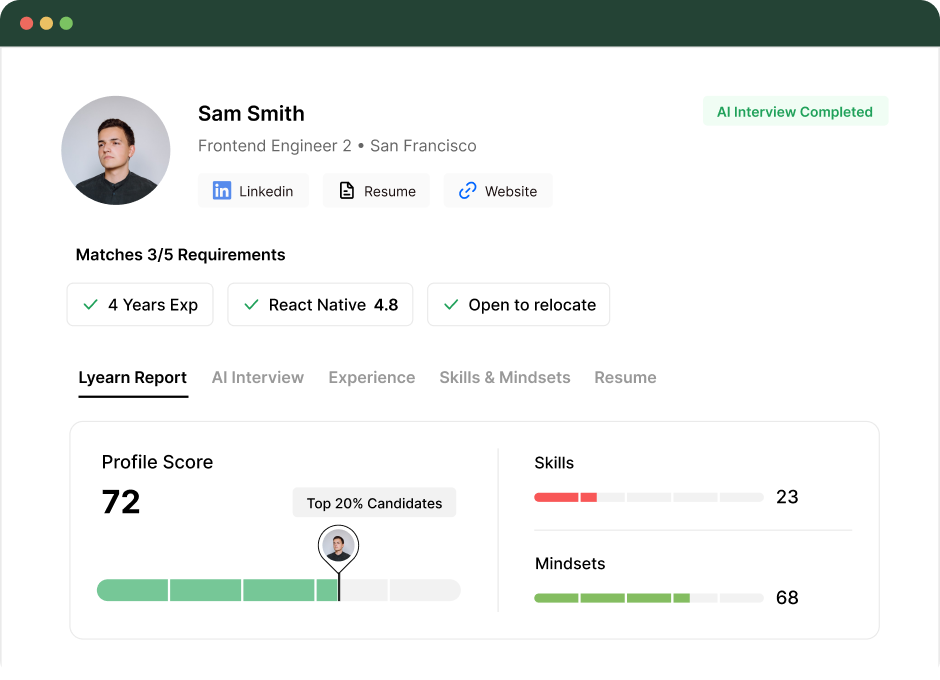Click the red Skills score bar
The image size is (940, 680).
tap(649, 497)
